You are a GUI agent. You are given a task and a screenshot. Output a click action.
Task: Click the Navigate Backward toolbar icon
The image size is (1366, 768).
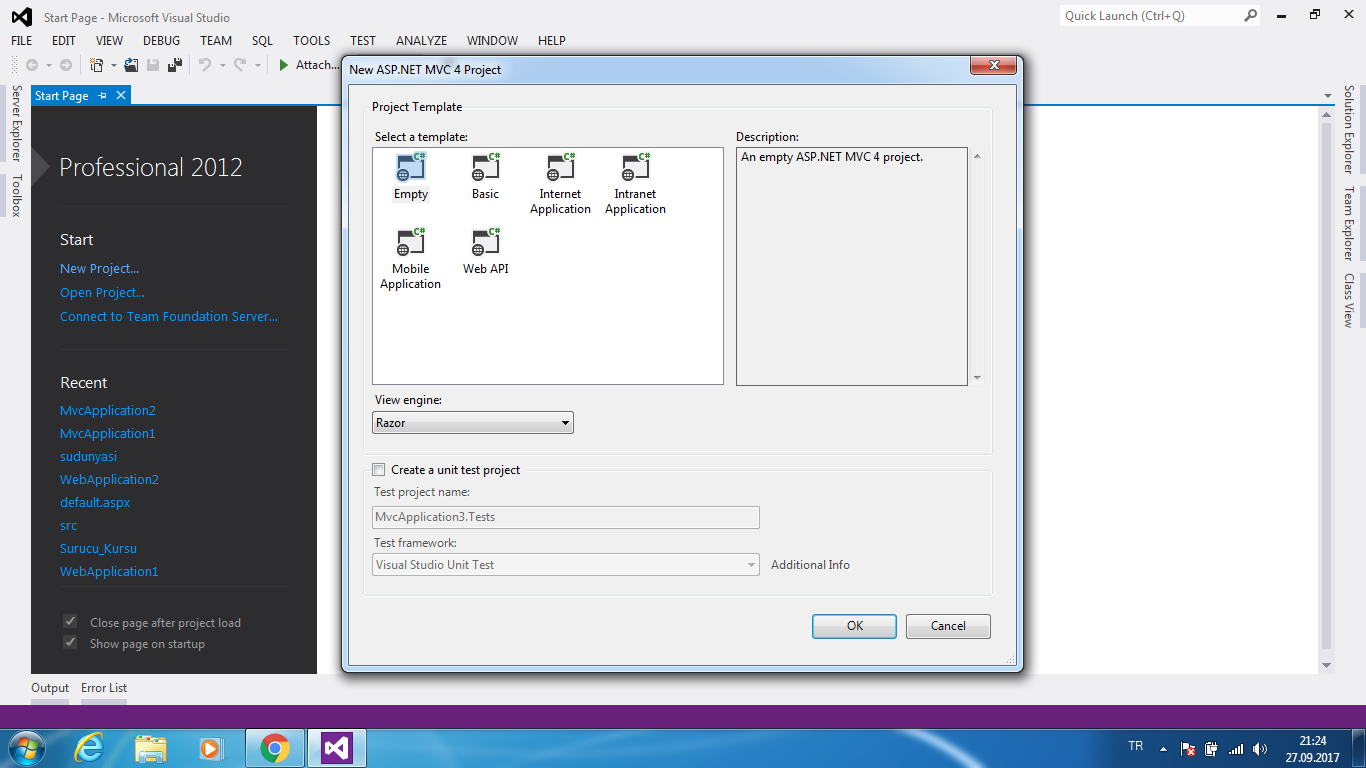(31, 65)
